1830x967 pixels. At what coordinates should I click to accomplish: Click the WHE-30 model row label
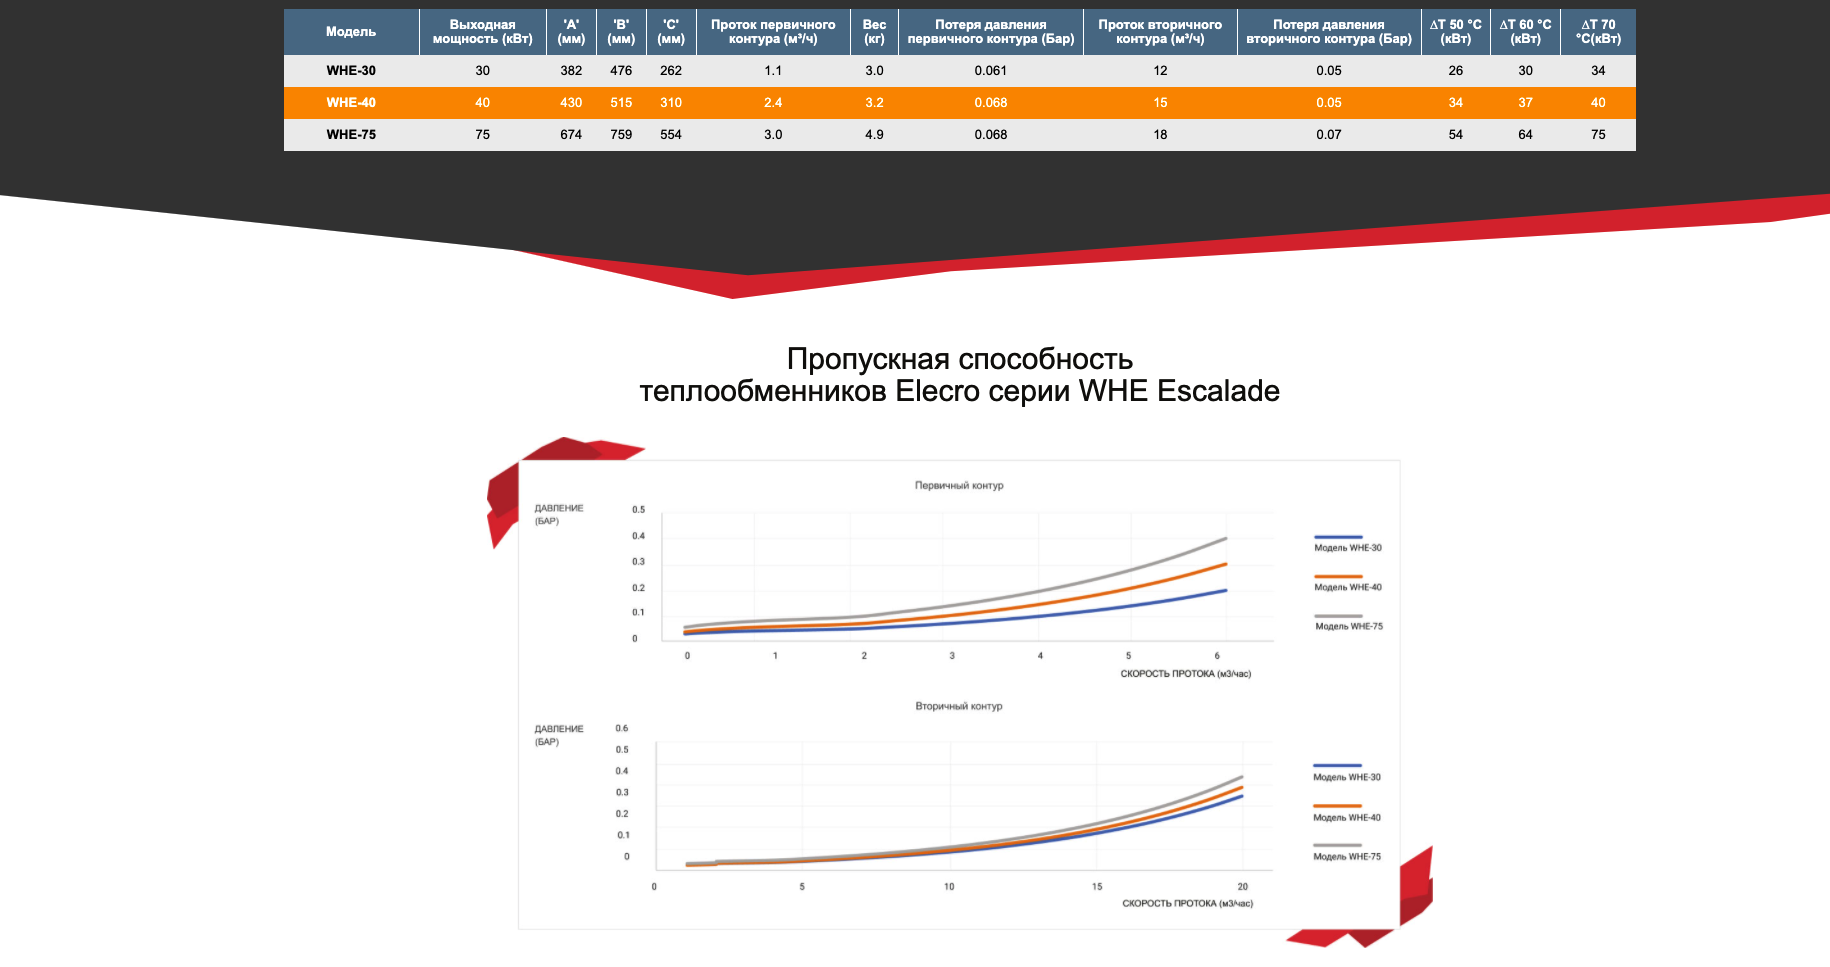pos(351,71)
